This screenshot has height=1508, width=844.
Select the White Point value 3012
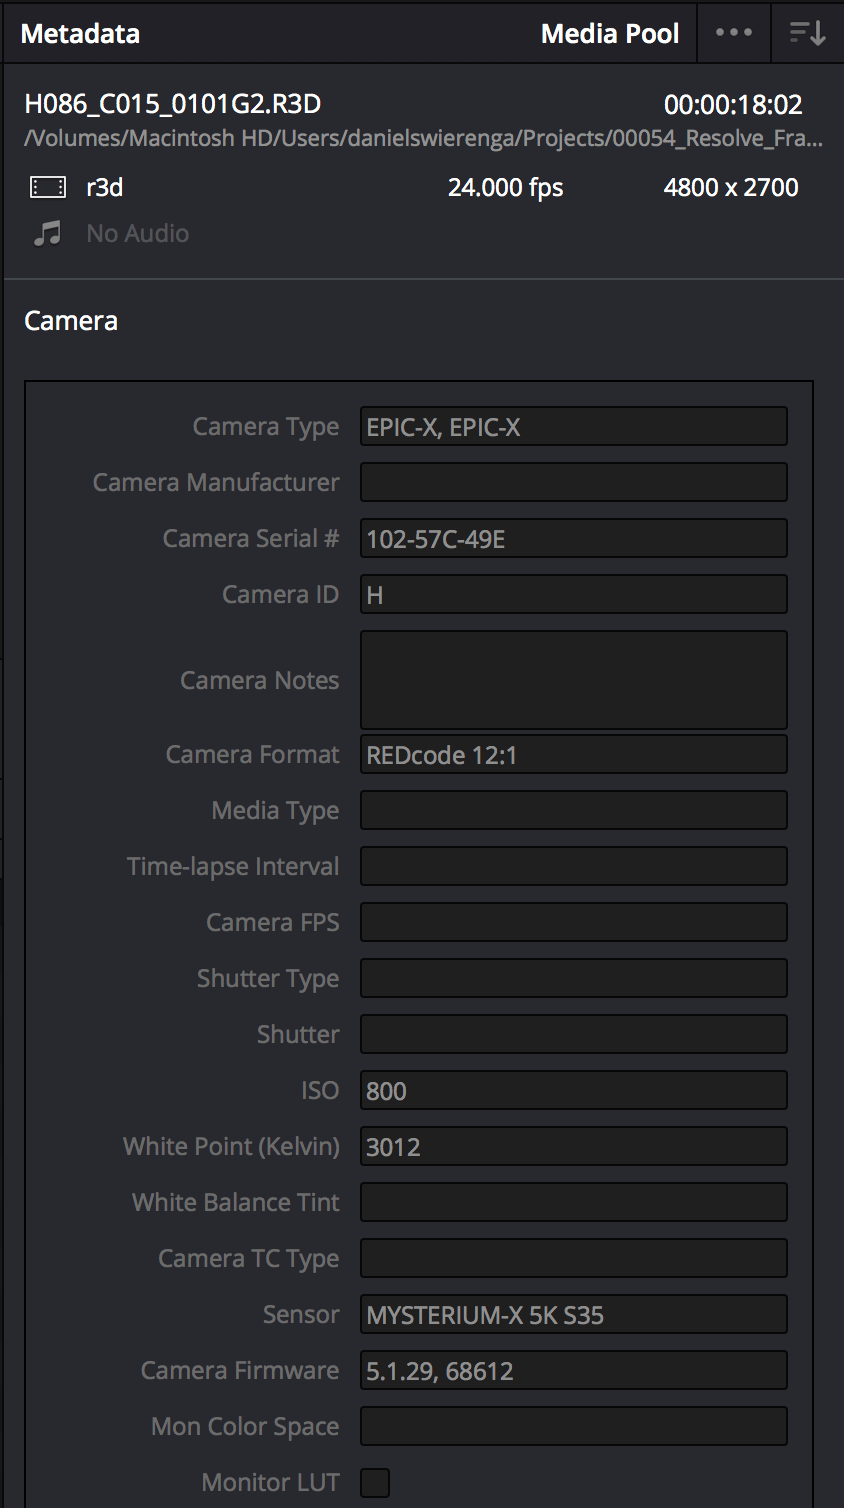[573, 1146]
